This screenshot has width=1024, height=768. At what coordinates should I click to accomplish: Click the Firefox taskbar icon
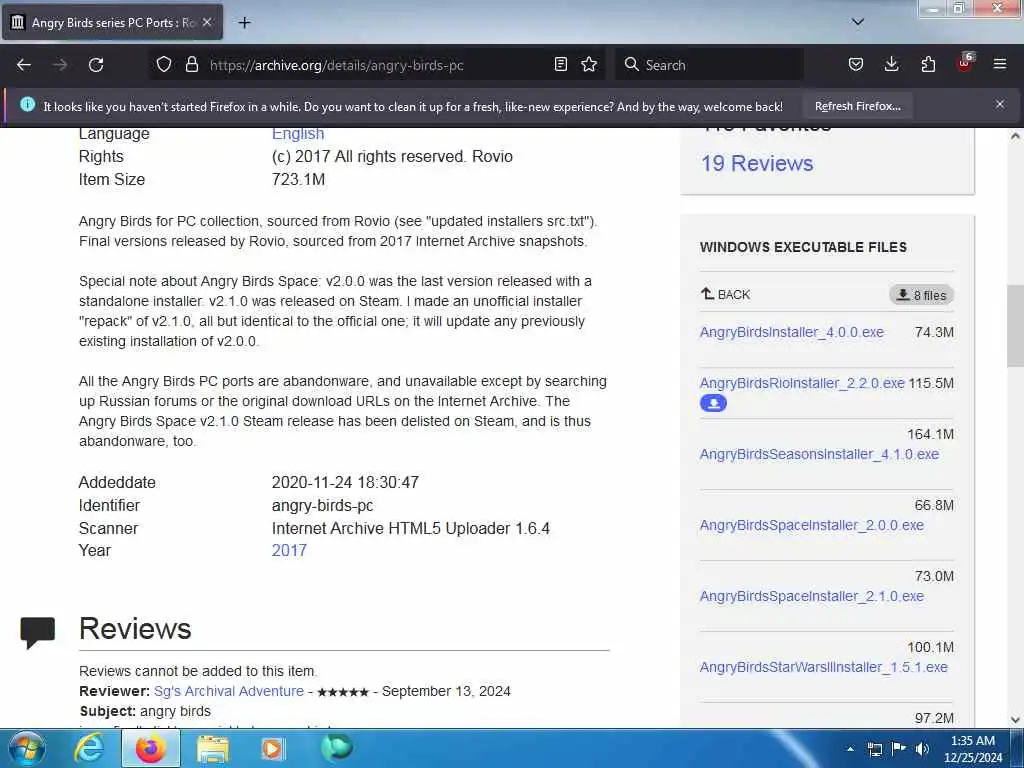tap(150, 748)
